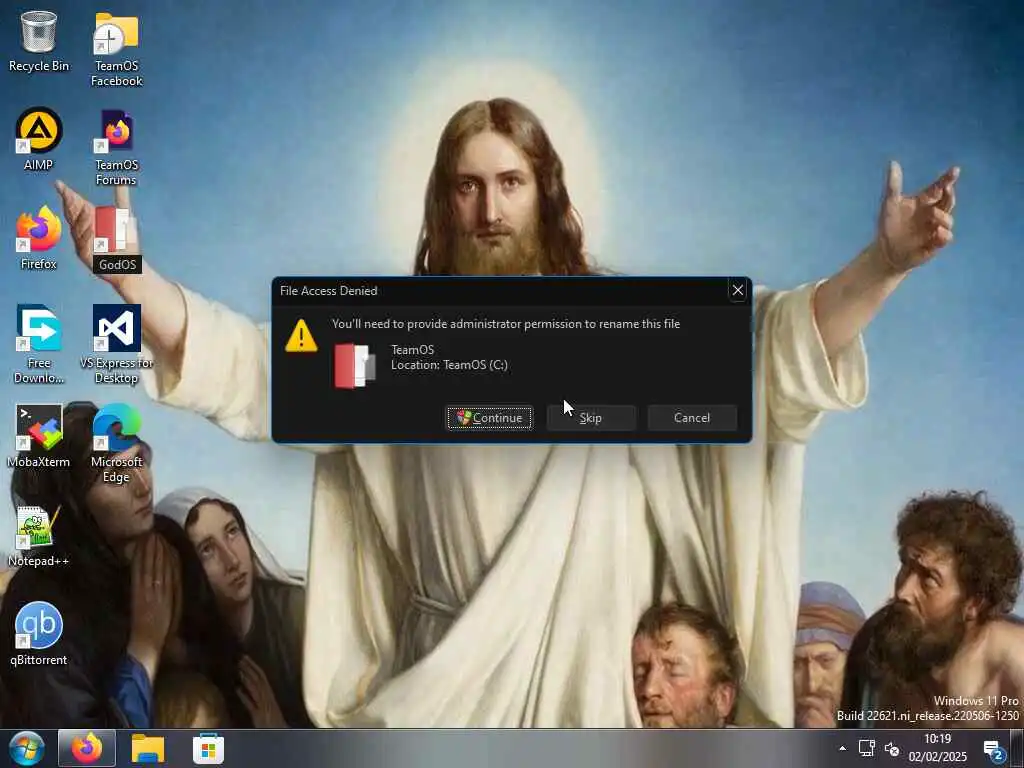
Task: Open the Start menu orb
Action: 27,748
